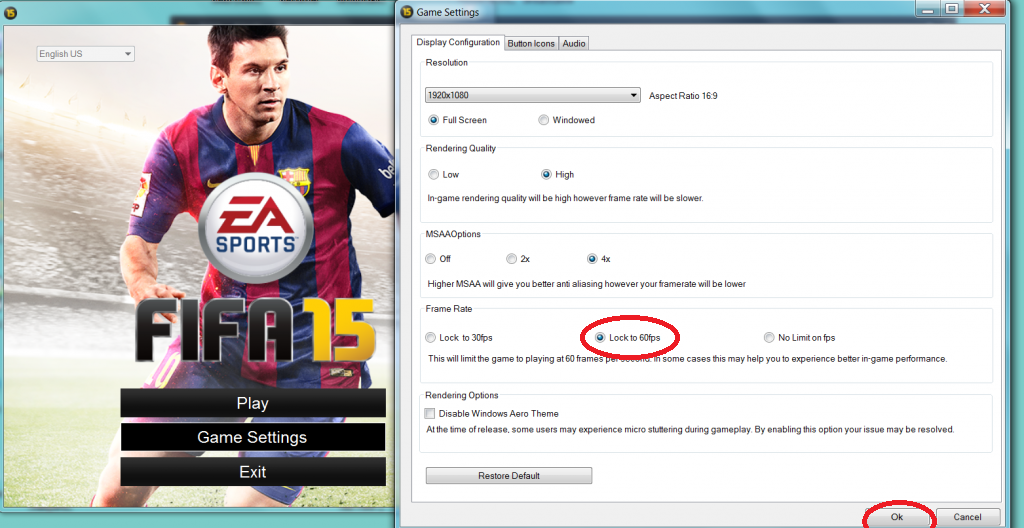Click the EA Sports logo
The image size is (1024, 528).
pos(254,229)
